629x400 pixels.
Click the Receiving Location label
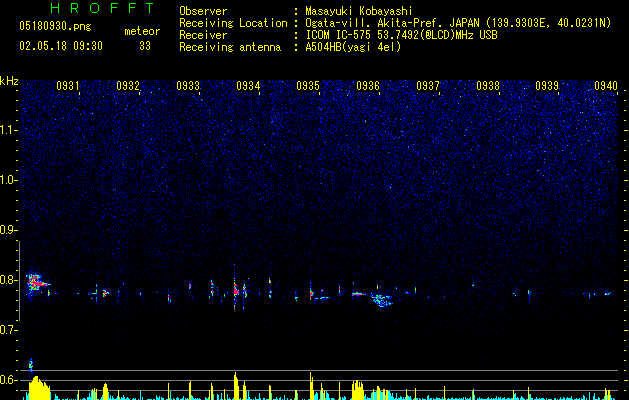[x=233, y=23]
